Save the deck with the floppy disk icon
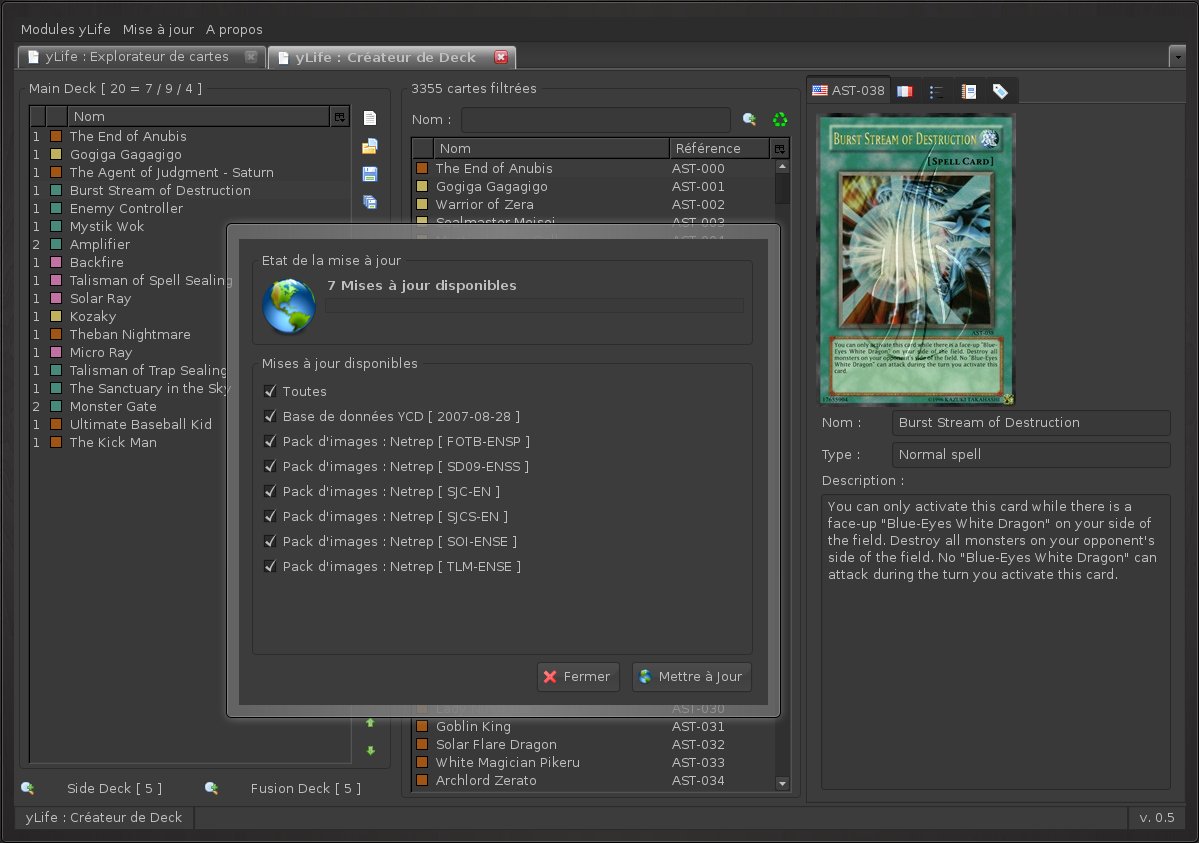Screen dimensions: 1199x843 point(370,174)
